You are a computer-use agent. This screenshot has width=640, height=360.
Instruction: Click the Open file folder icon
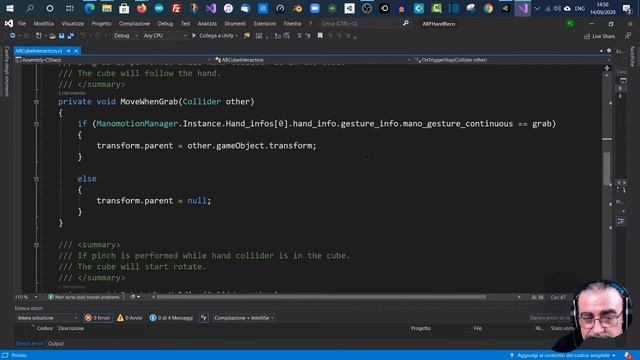[52, 36]
